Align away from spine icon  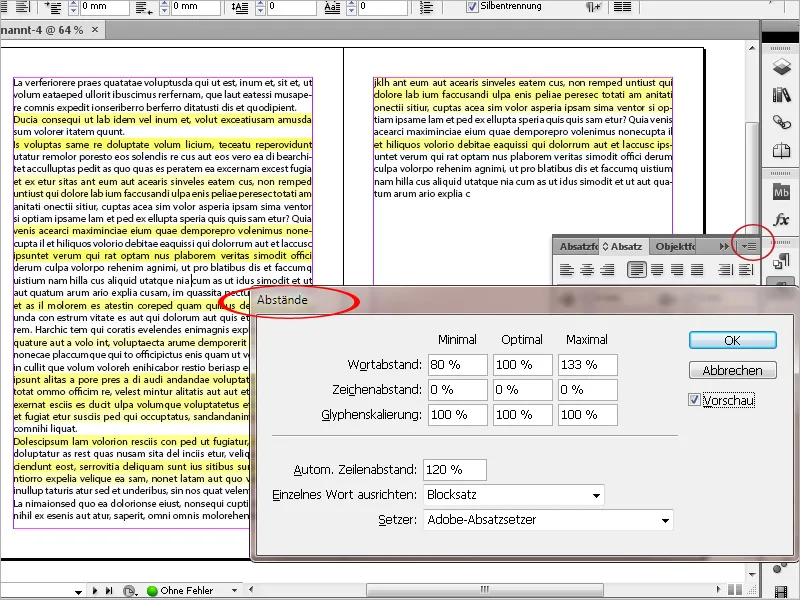pos(745,269)
